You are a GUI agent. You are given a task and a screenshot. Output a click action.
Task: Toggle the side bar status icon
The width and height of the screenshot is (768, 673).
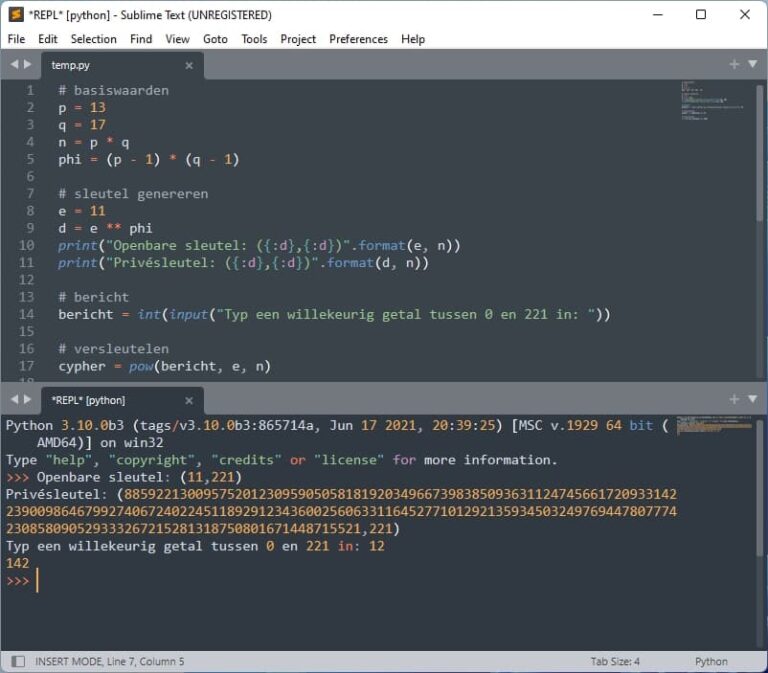18,661
